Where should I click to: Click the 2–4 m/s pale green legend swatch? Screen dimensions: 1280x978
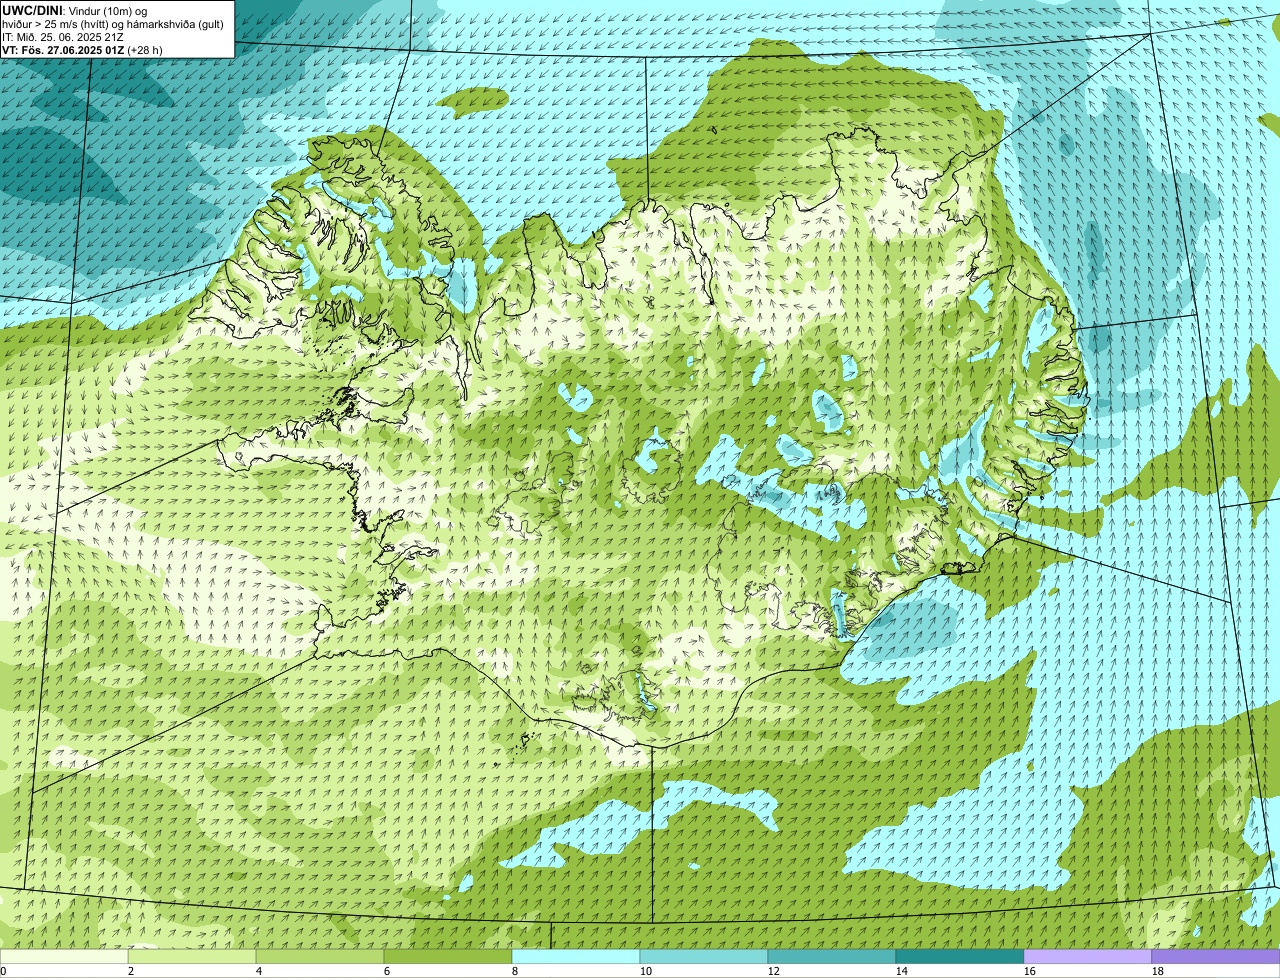point(192,957)
